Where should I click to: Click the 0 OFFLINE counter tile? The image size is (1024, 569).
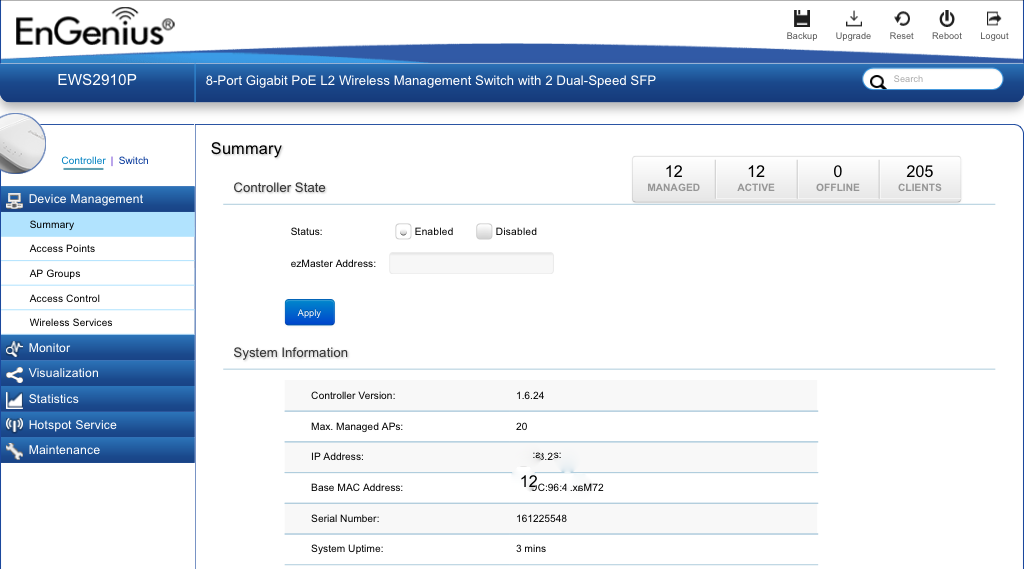tap(838, 178)
